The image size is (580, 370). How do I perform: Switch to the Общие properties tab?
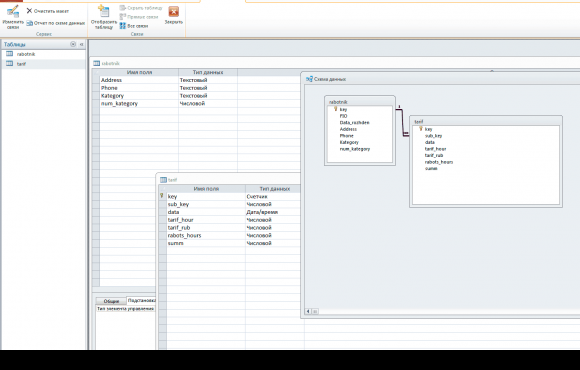tap(111, 301)
